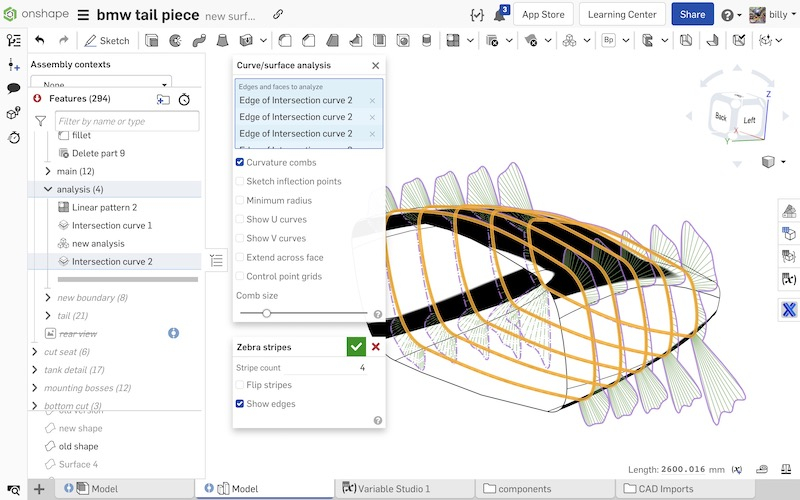Enable the Show V curves checkbox
This screenshot has height=500, width=800.
[239, 238]
